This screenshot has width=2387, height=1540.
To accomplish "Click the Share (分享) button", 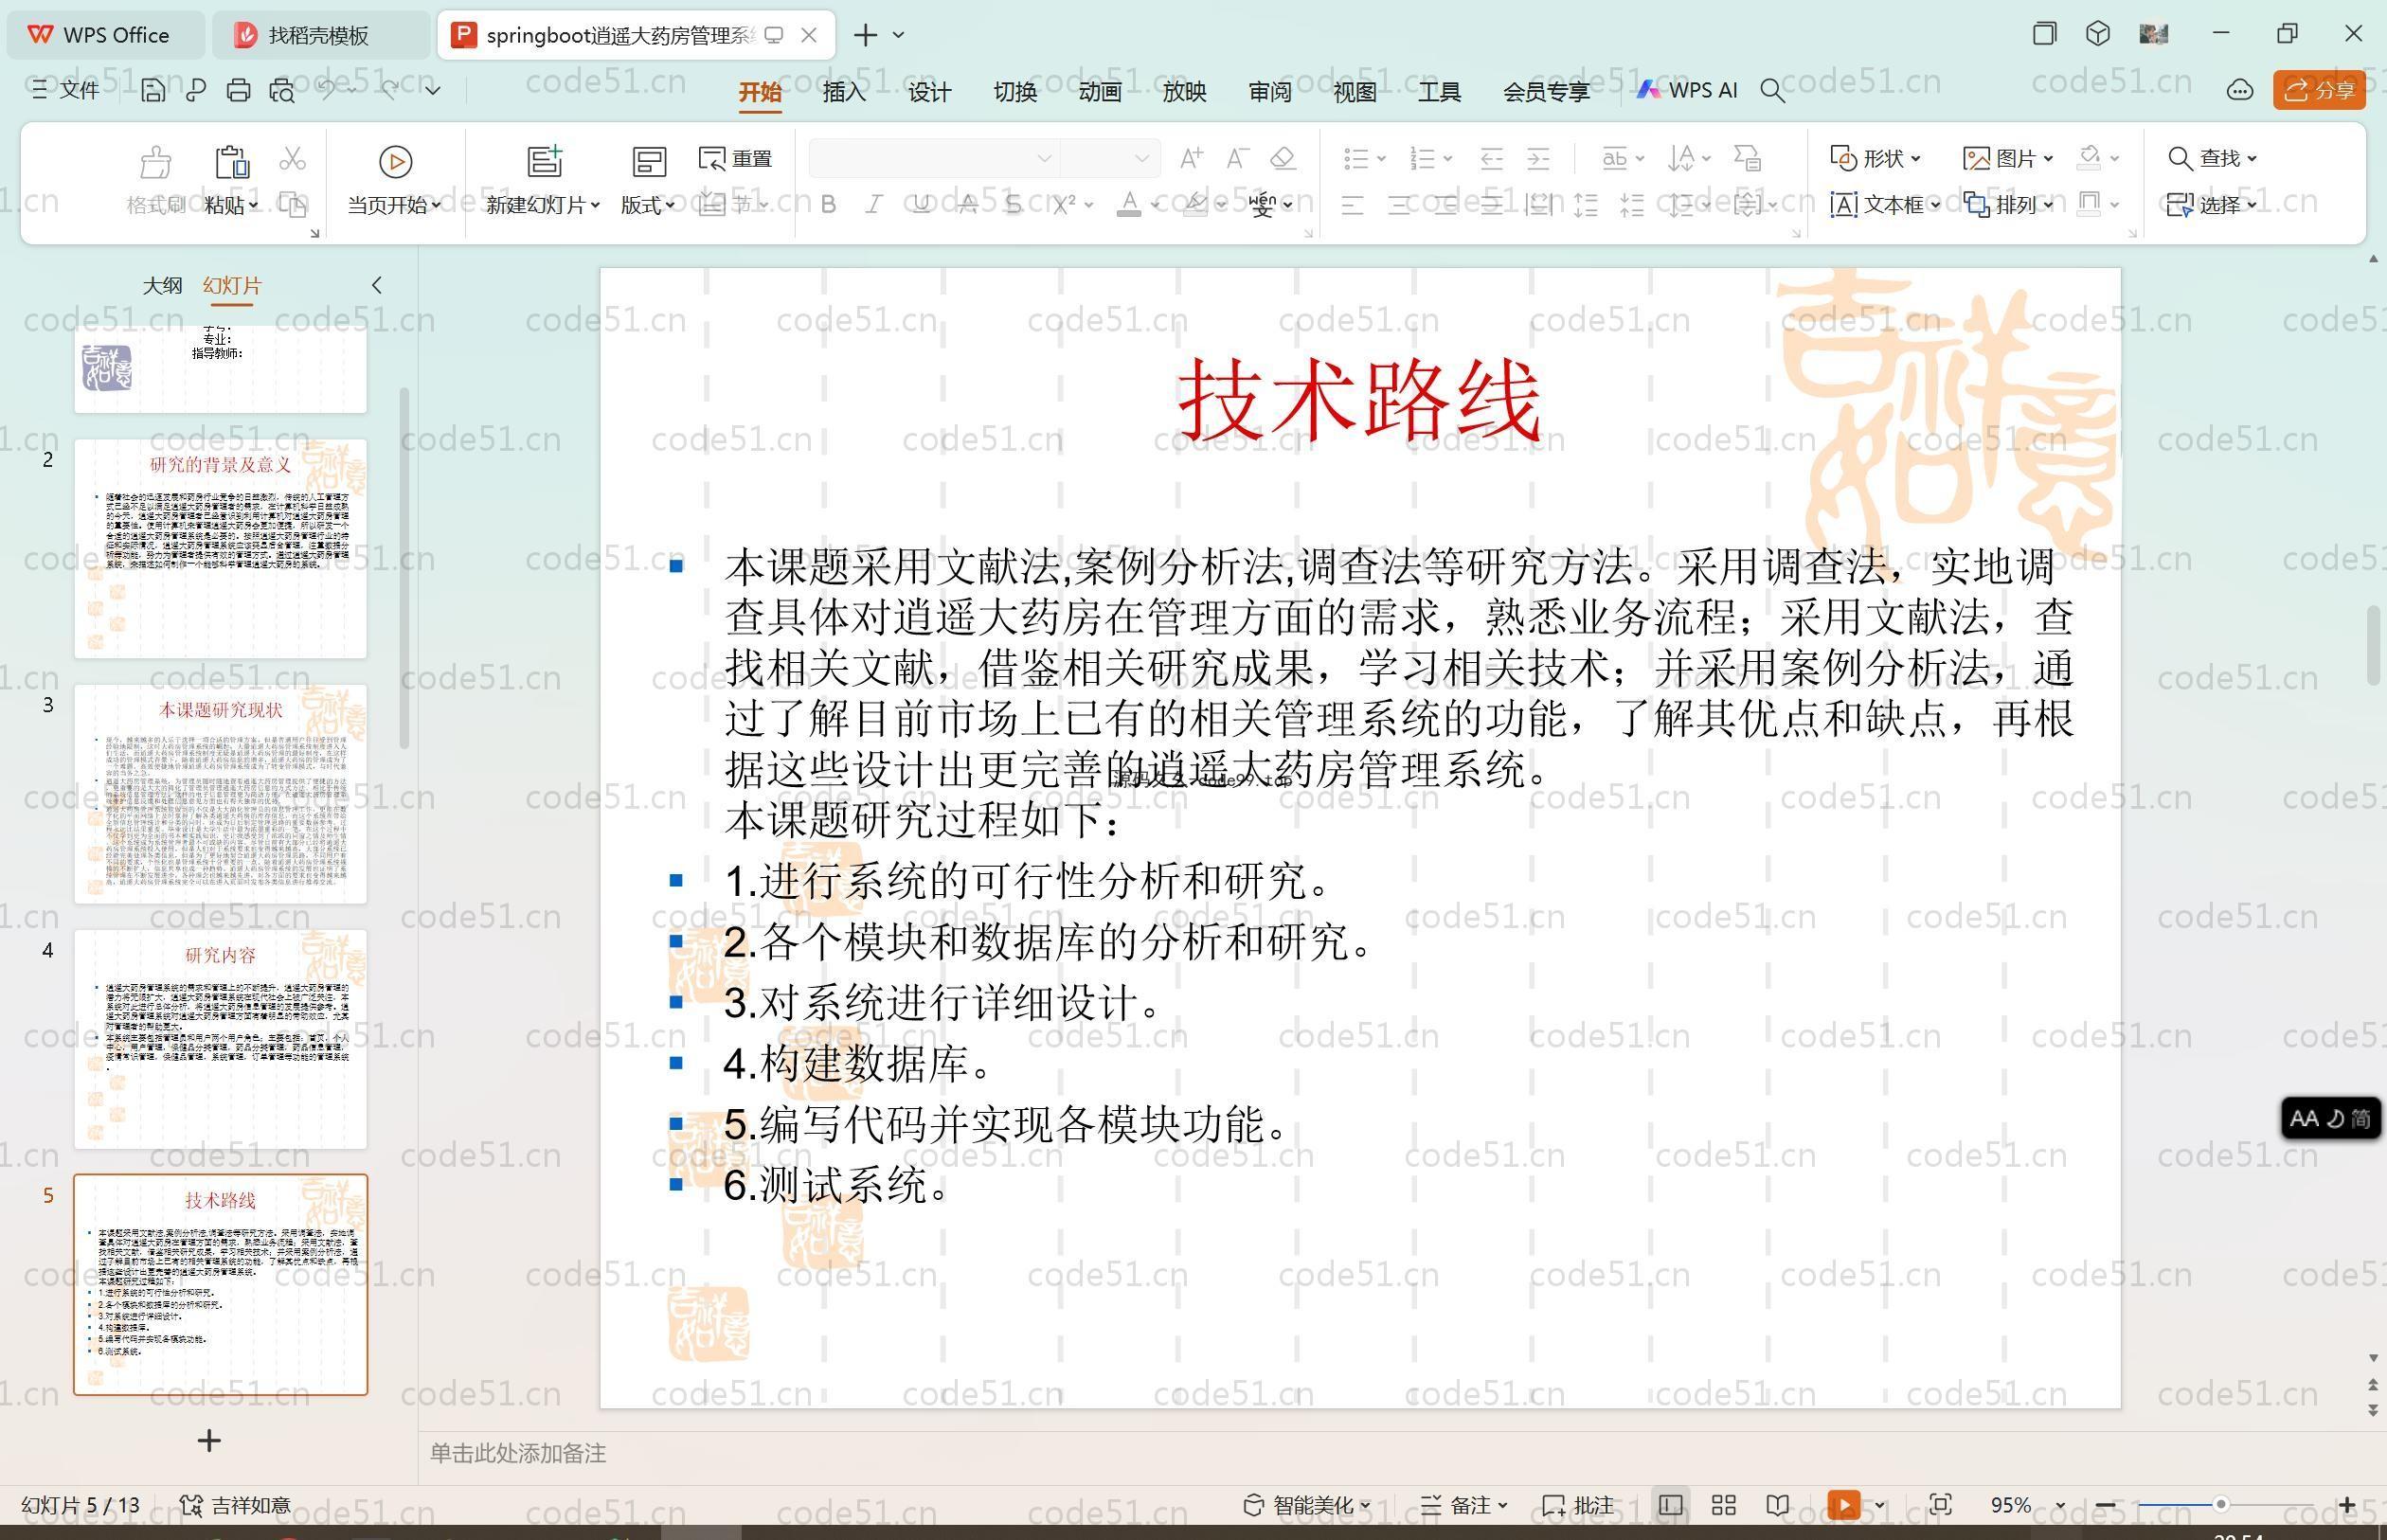I will [x=2319, y=90].
